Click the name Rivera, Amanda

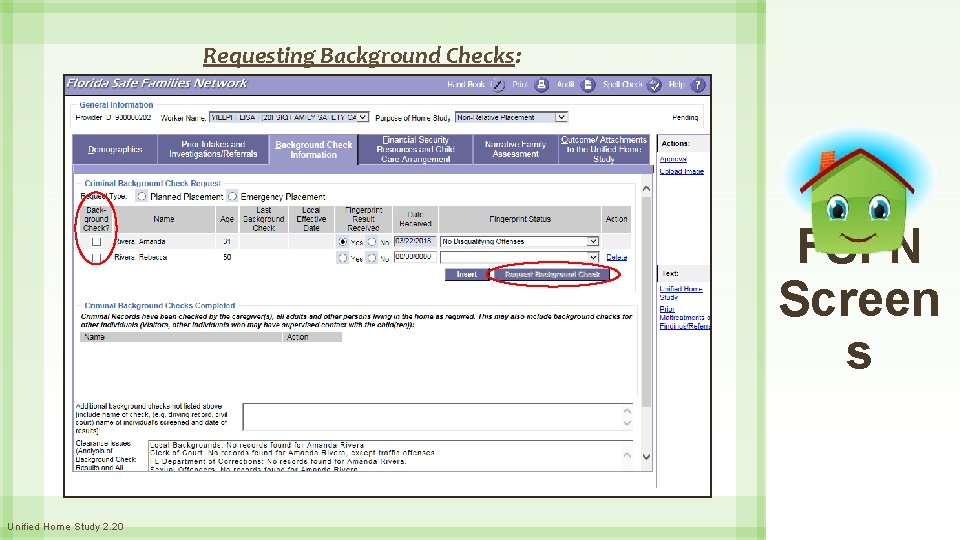pyautogui.click(x=140, y=242)
